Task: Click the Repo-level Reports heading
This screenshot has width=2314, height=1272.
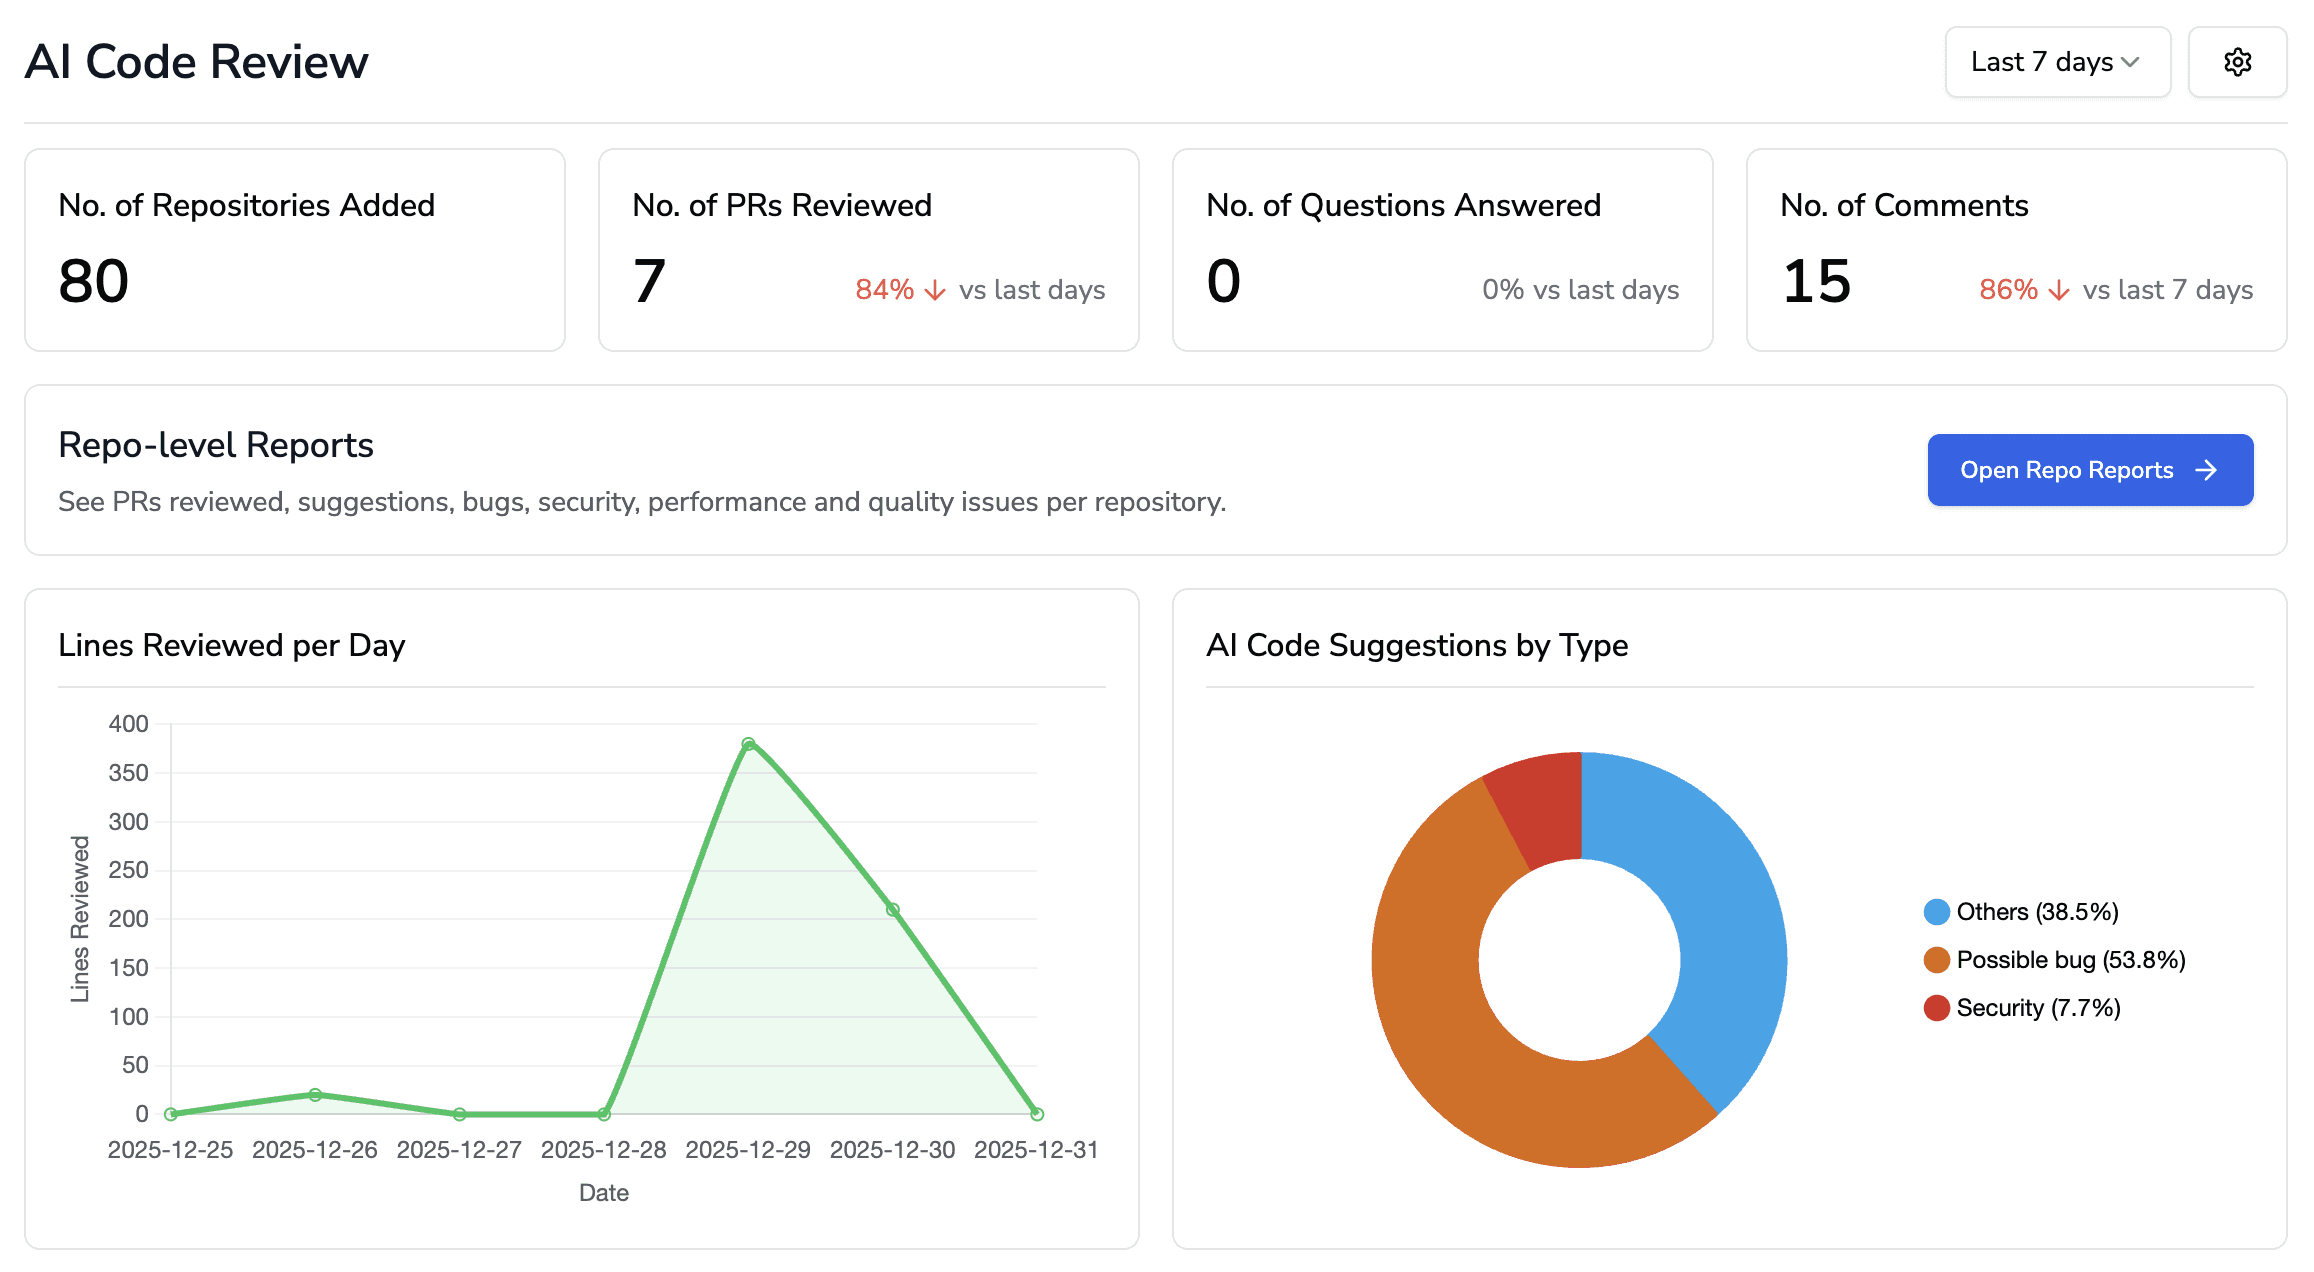Action: tap(216, 445)
